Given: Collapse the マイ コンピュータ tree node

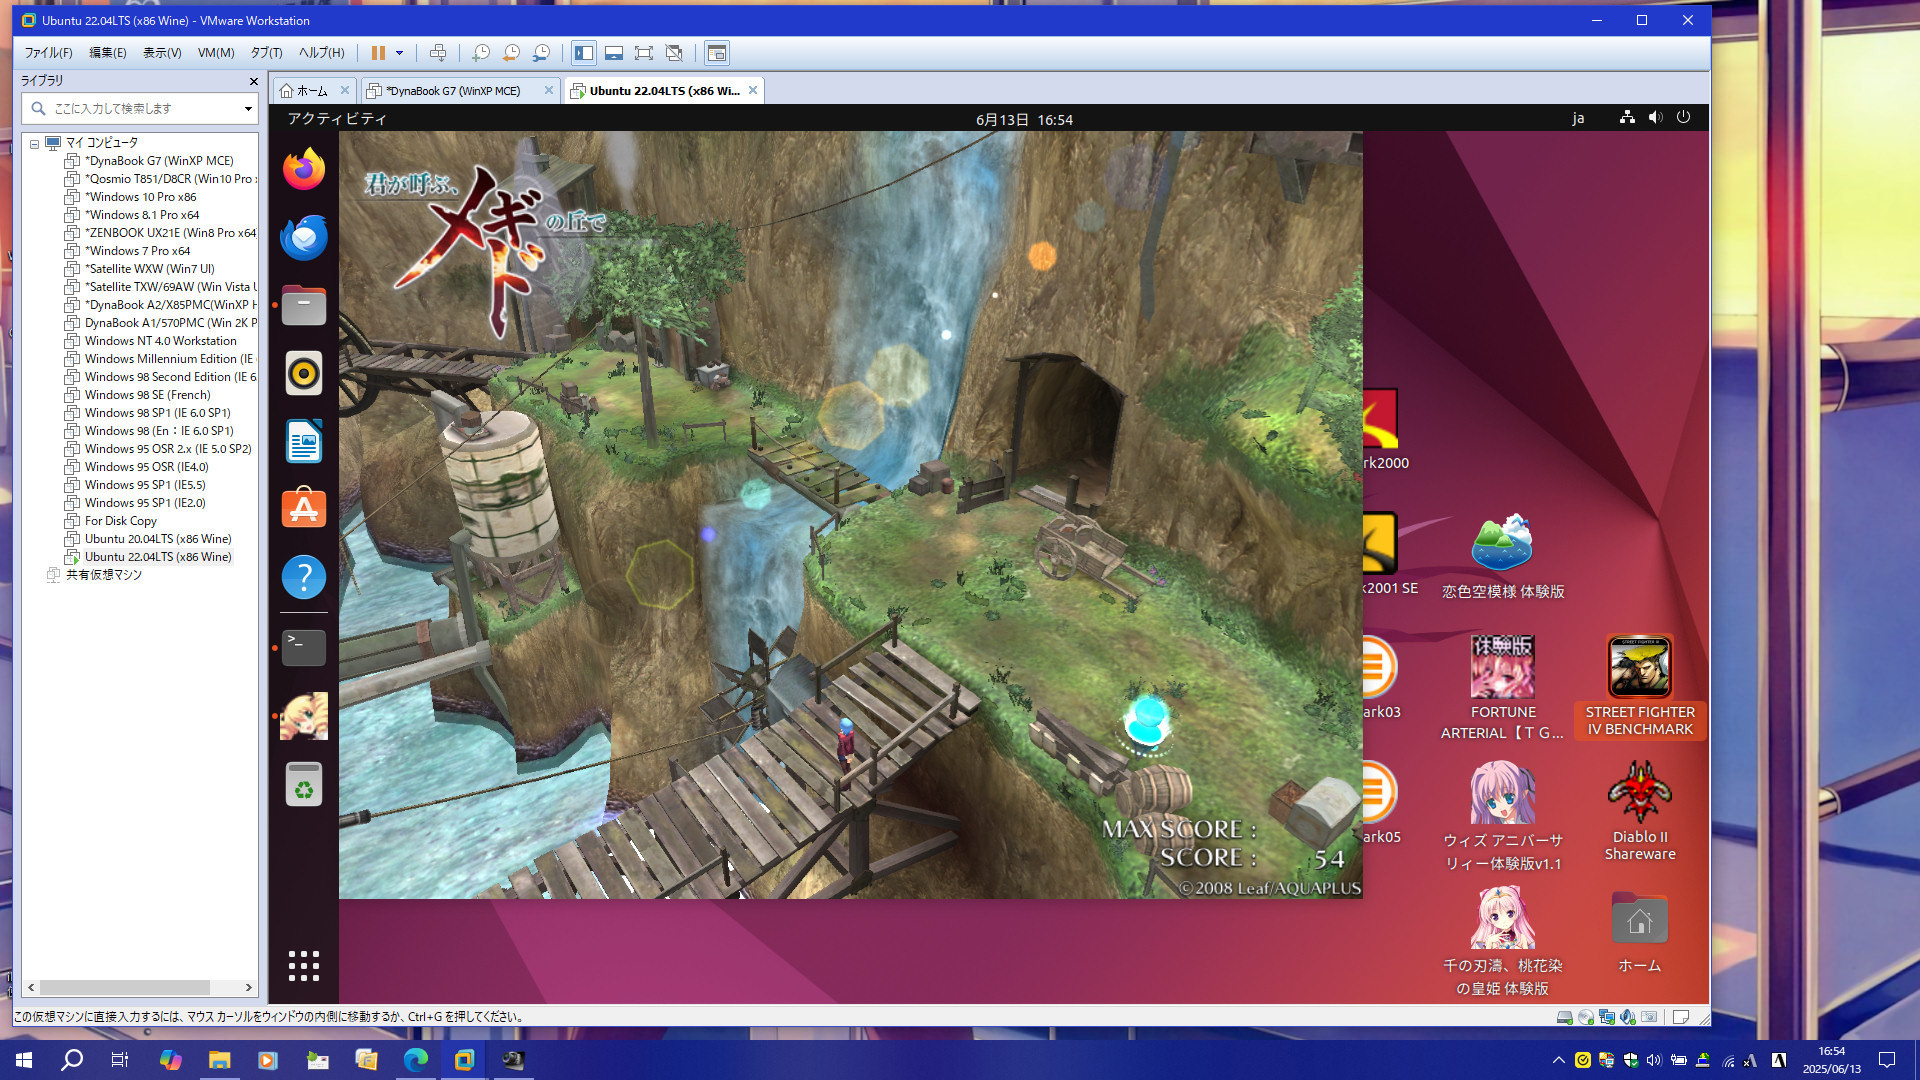Looking at the screenshot, I should tap(34, 143).
